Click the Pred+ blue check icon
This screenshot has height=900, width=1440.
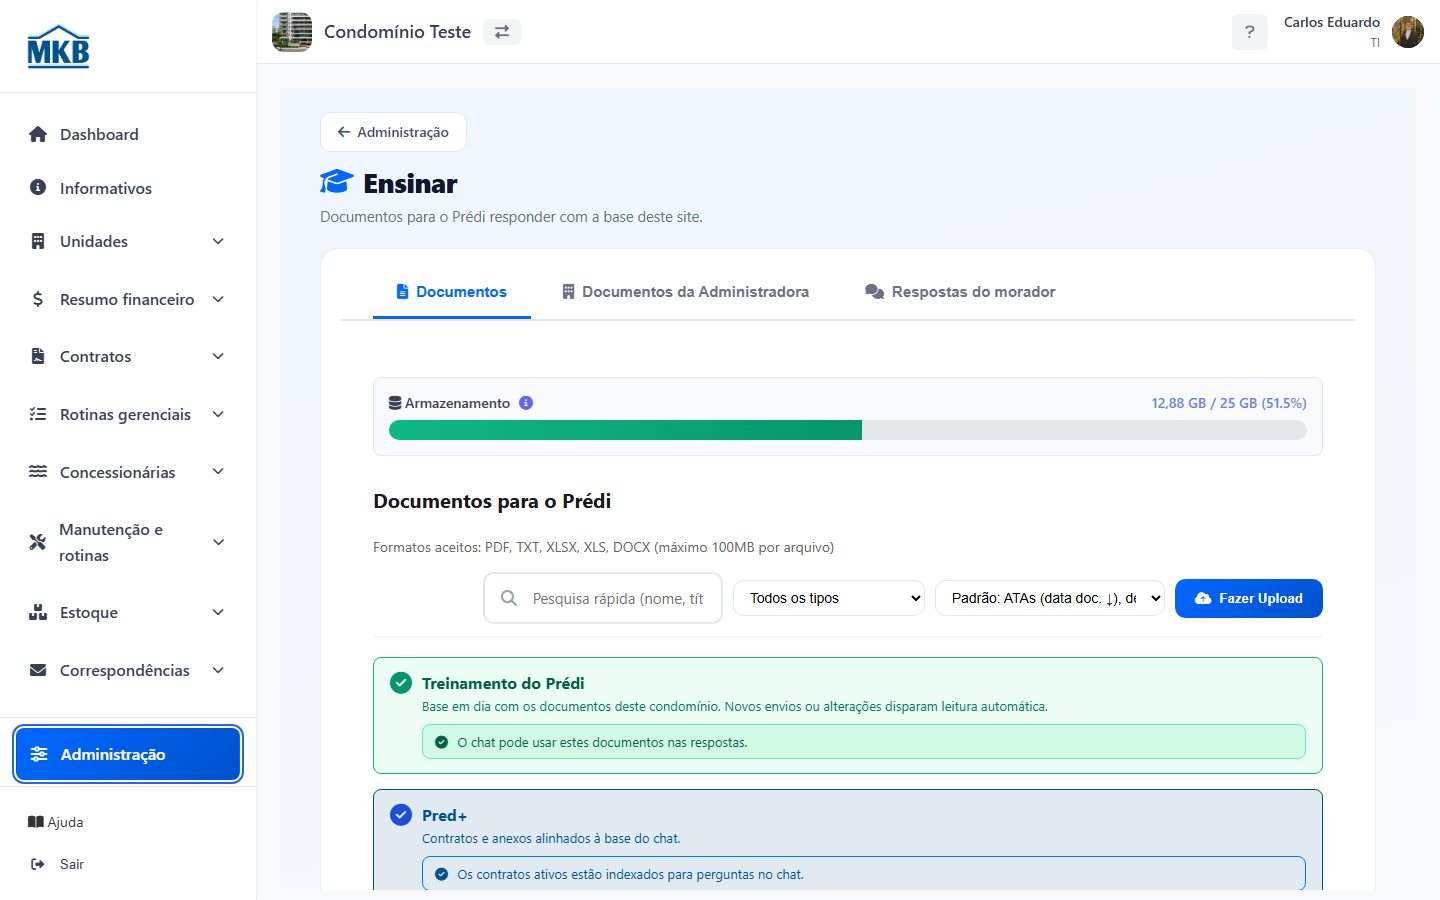[x=401, y=815]
